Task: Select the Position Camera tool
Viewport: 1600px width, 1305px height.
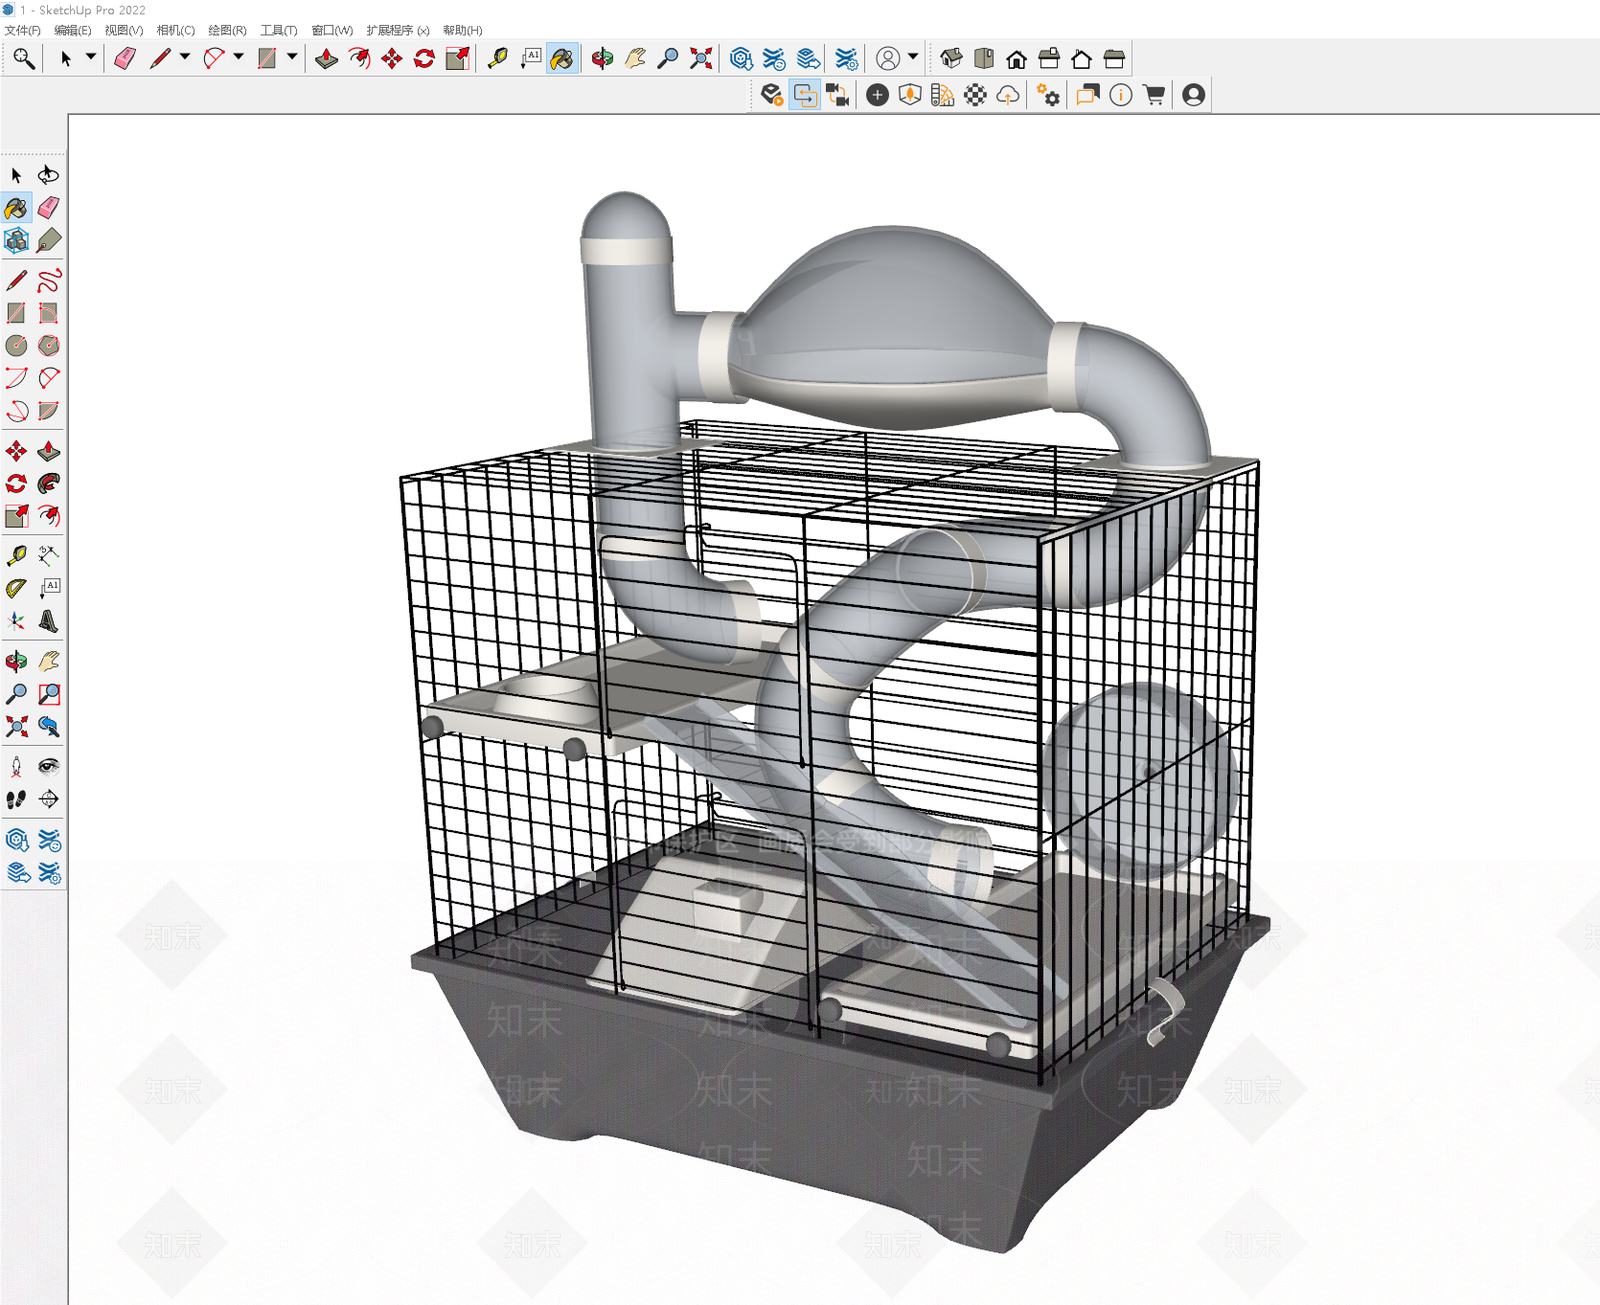Action: pyautogui.click(x=16, y=767)
